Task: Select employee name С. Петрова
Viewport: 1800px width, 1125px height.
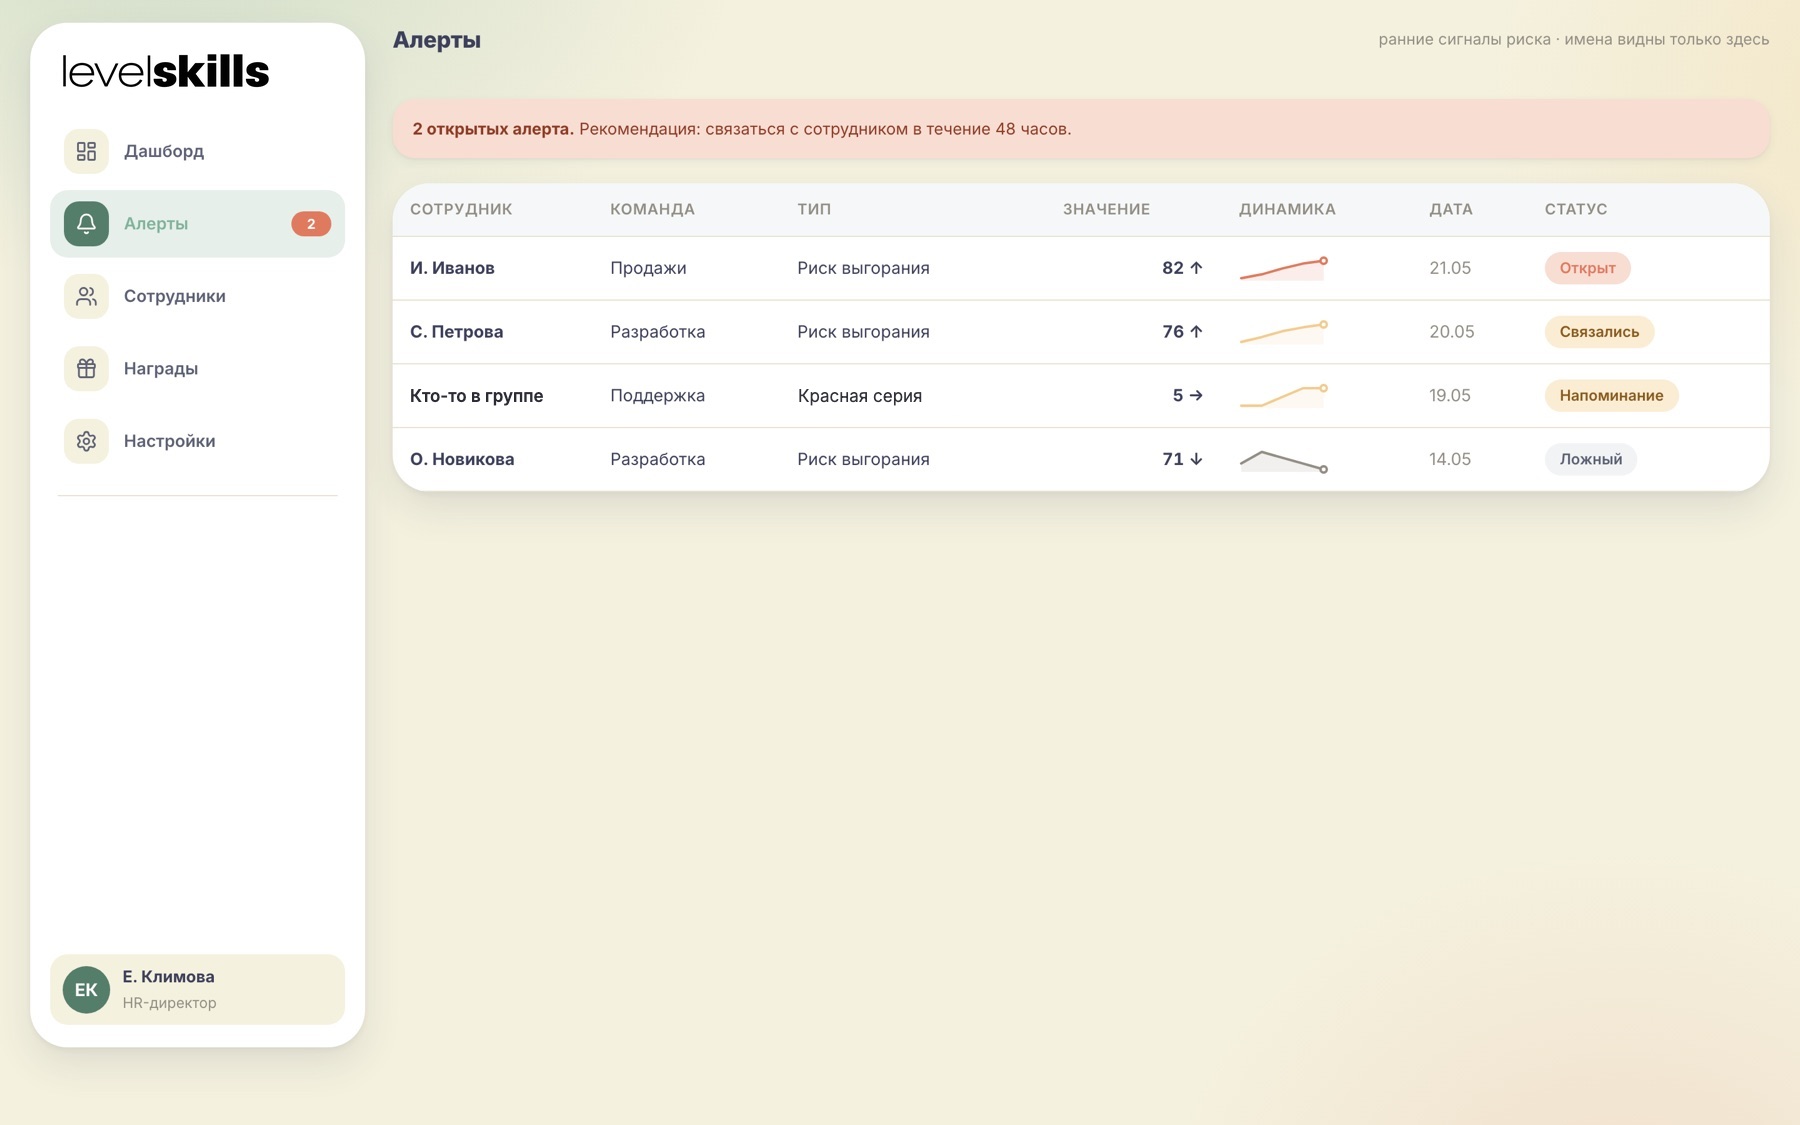Action: [x=456, y=332]
